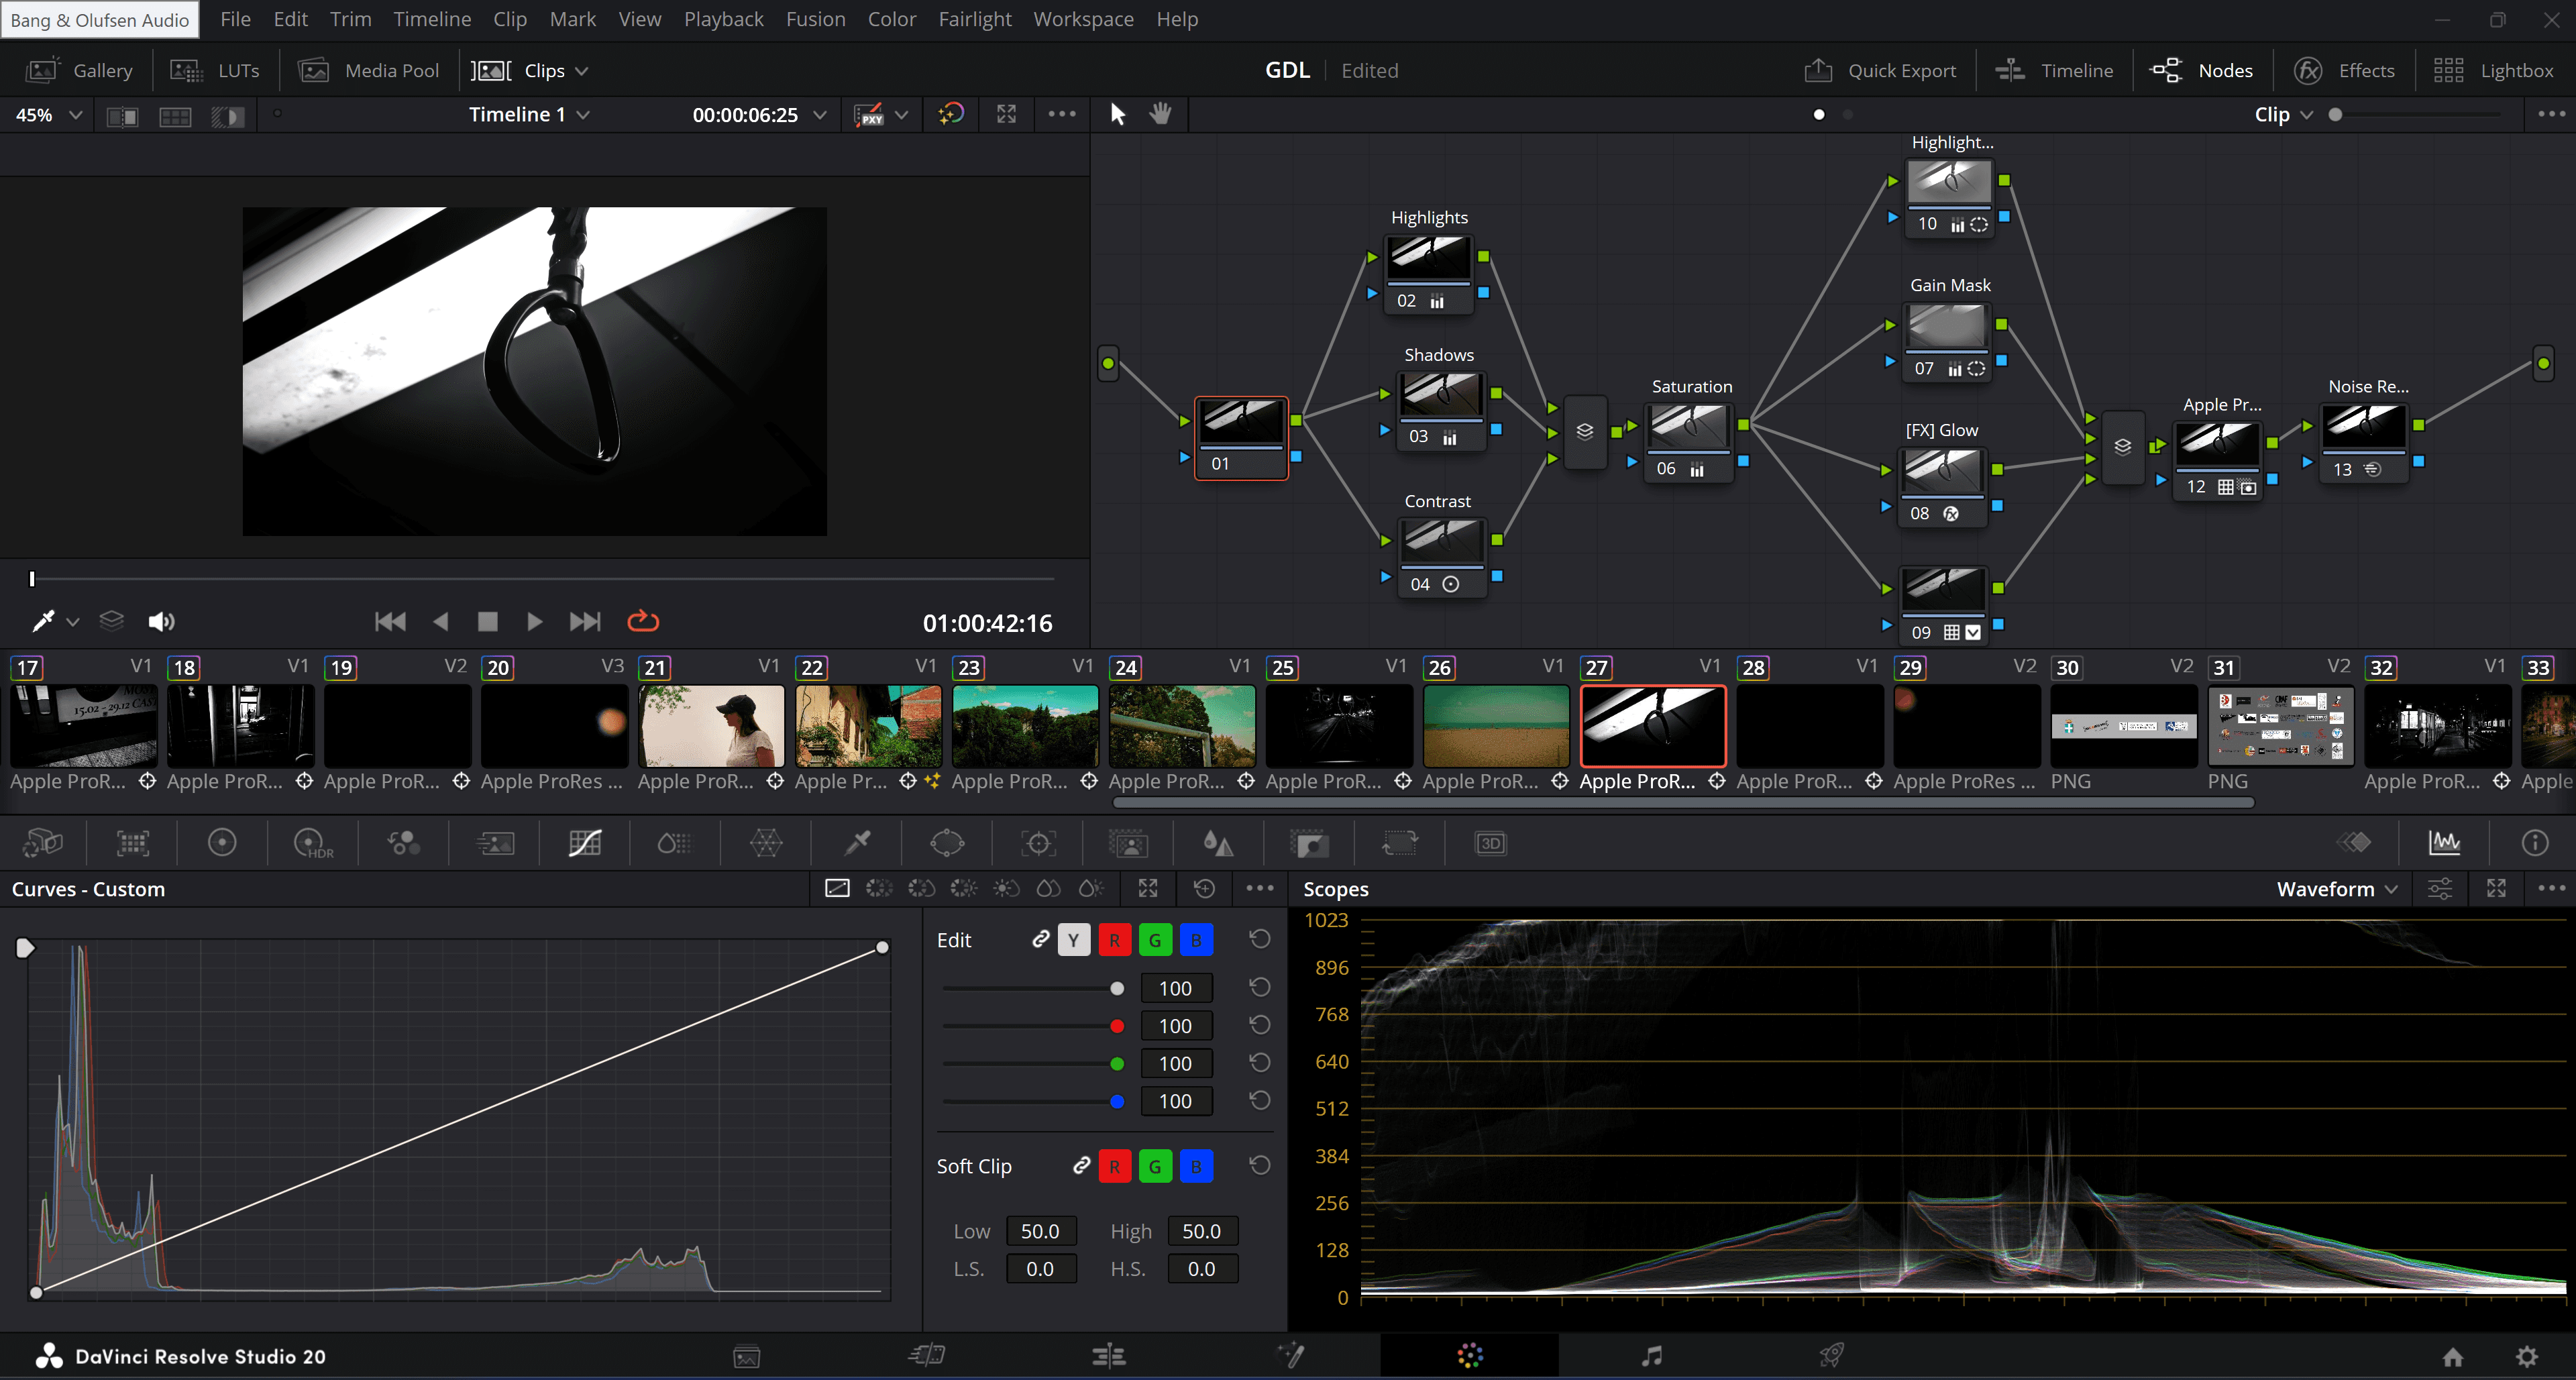The width and height of the screenshot is (2576, 1380).
Task: Toggle loop playback button
Action: point(642,621)
